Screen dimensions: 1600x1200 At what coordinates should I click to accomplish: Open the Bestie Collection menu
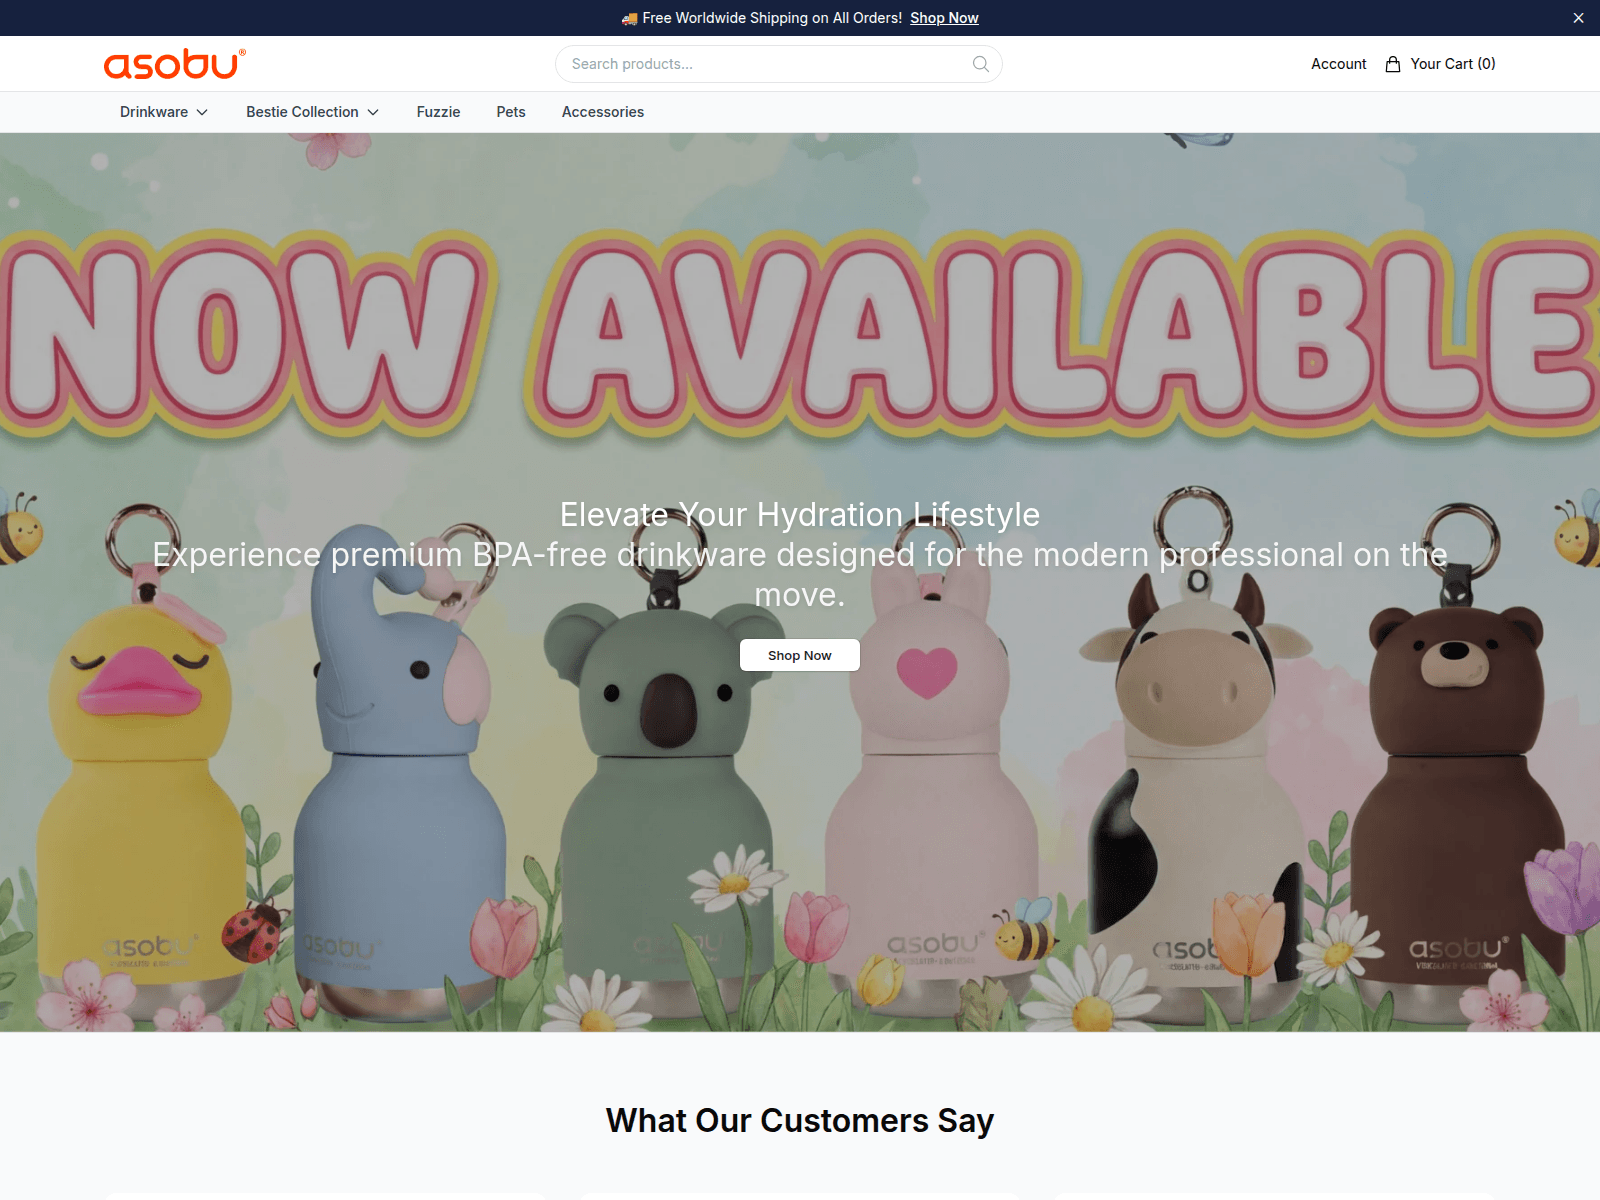coord(313,112)
